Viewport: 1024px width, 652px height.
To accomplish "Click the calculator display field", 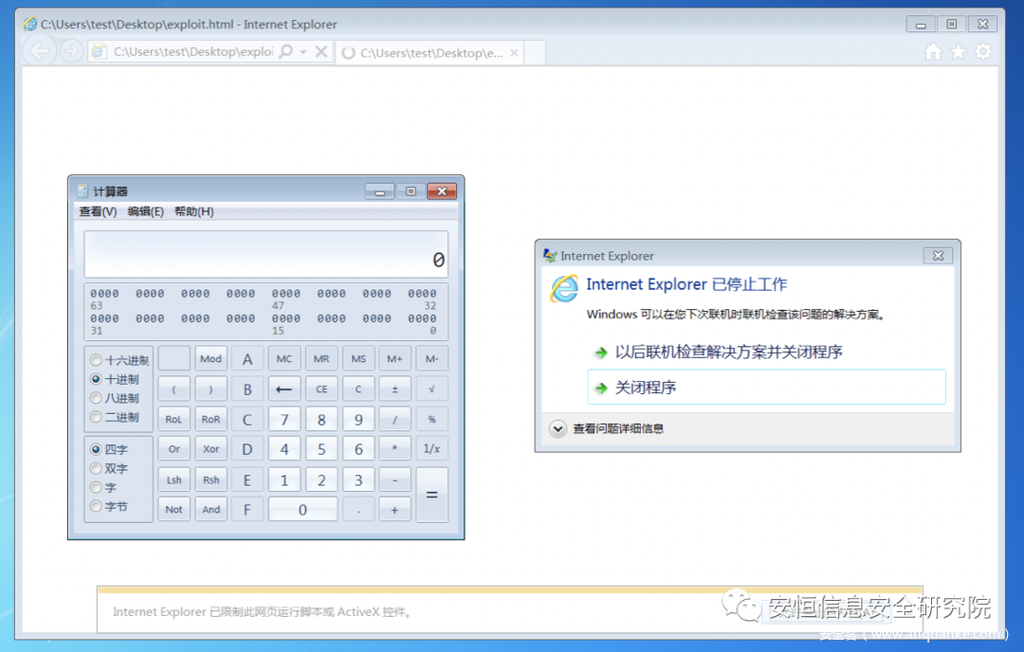I will [266, 255].
